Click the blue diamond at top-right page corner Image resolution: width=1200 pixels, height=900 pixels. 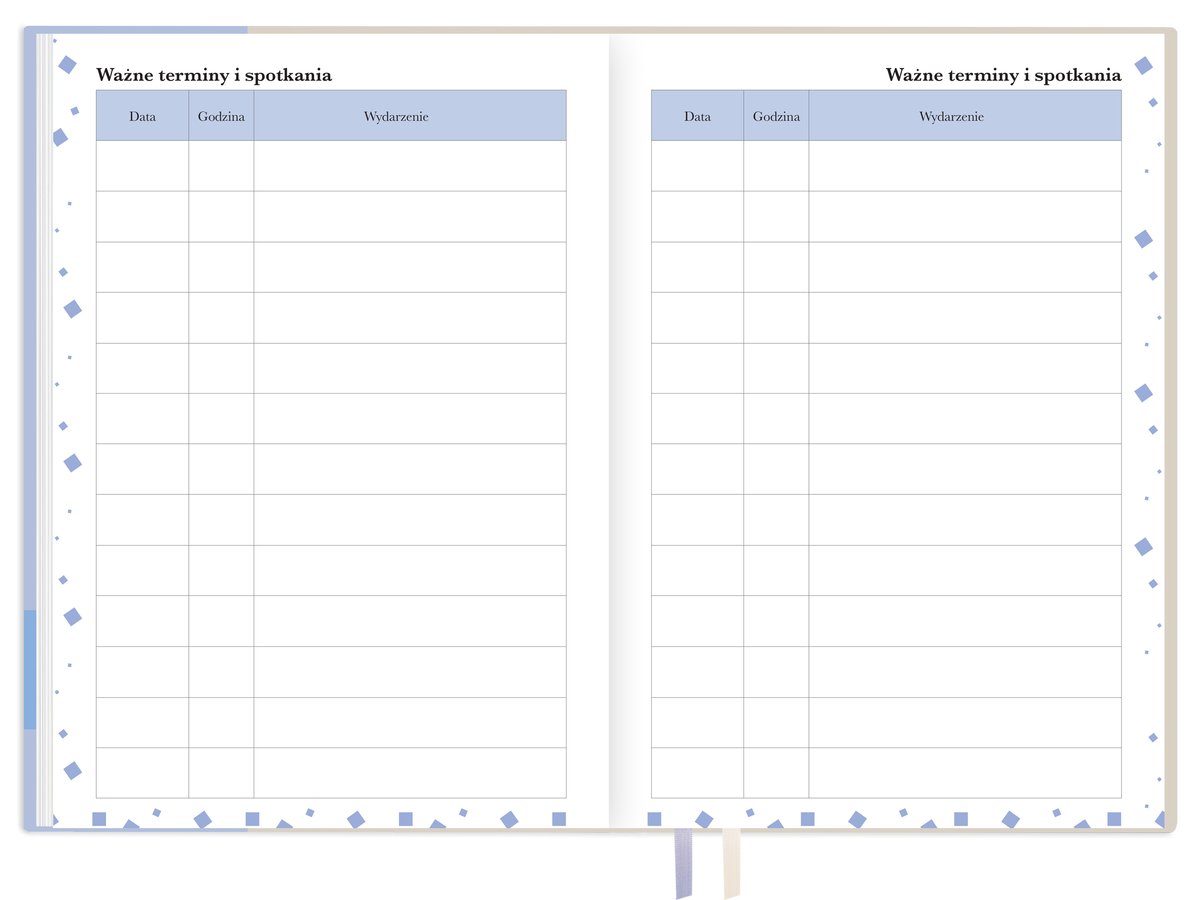(1143, 66)
